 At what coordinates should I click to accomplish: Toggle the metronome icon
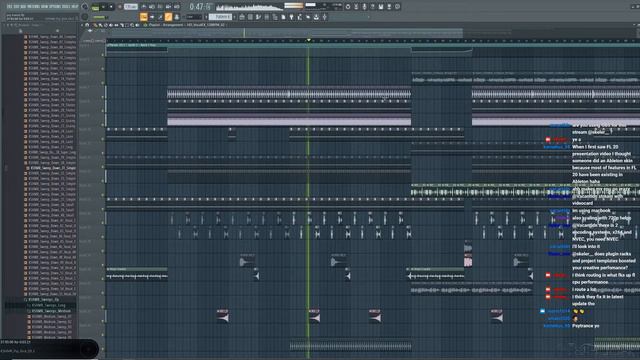[x=143, y=7]
